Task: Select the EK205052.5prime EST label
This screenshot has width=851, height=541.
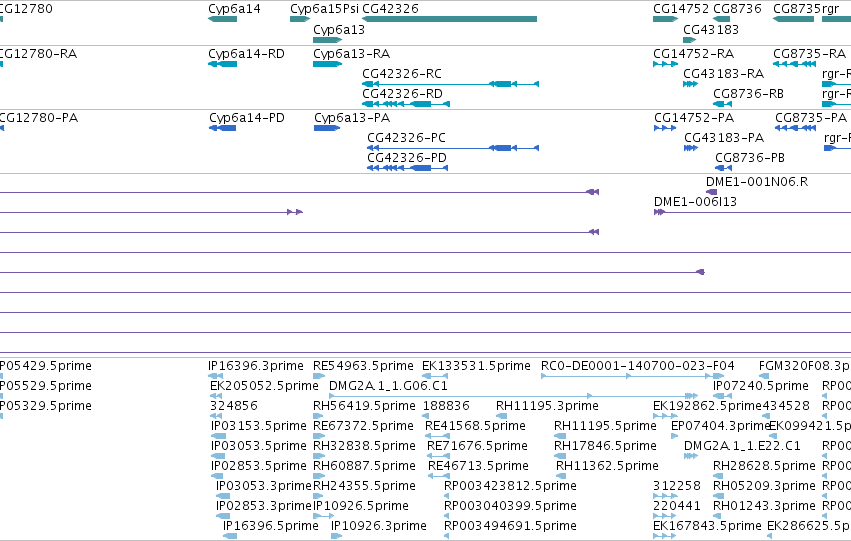Action: pyautogui.click(x=264, y=386)
